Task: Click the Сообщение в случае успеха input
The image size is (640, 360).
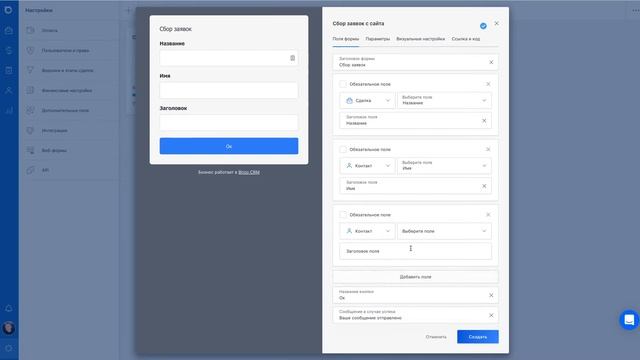Action: [x=416, y=315]
